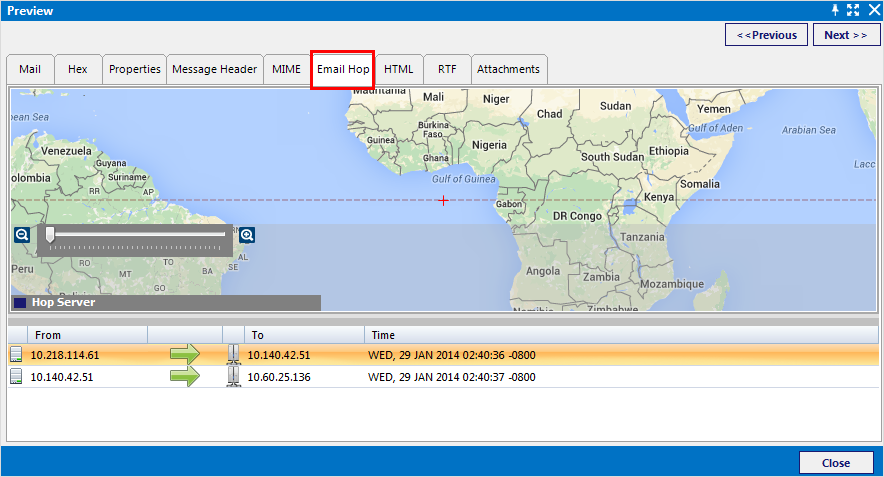Click the red crosshair on the map
Viewport: 884px width, 477px height.
tap(444, 201)
